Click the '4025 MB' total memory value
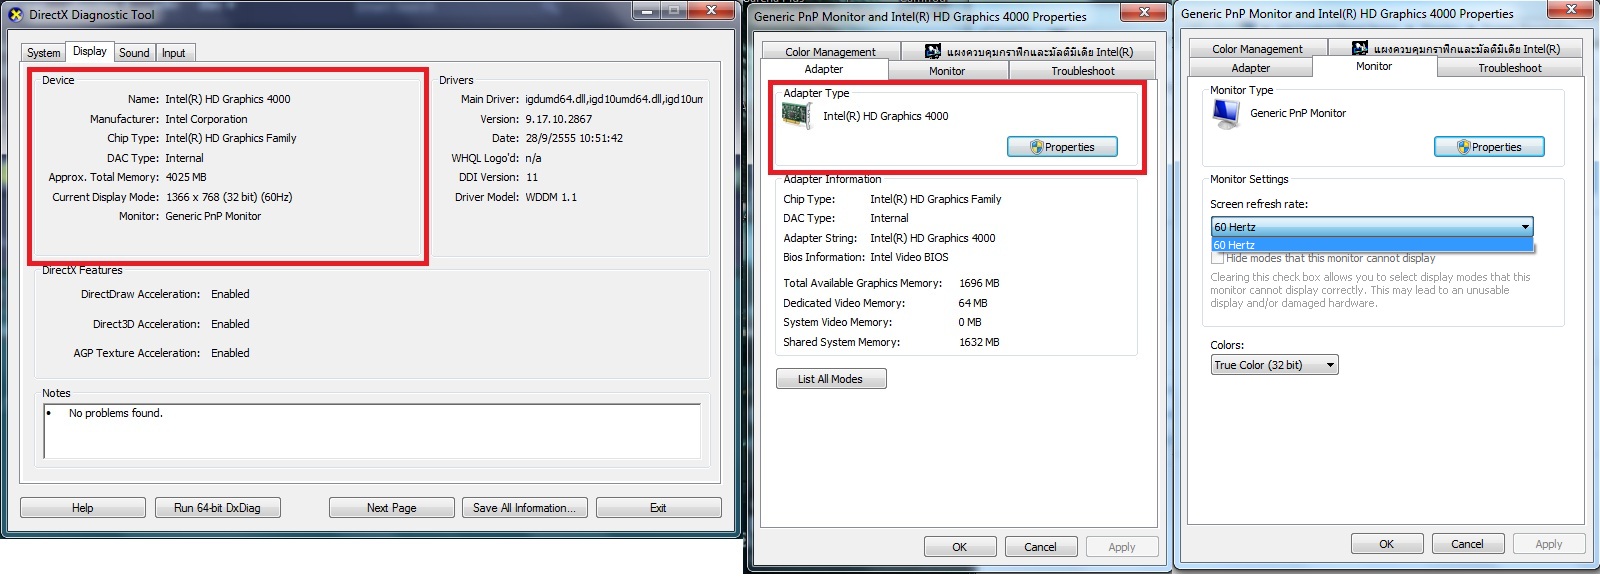The width and height of the screenshot is (1600, 578). [186, 177]
